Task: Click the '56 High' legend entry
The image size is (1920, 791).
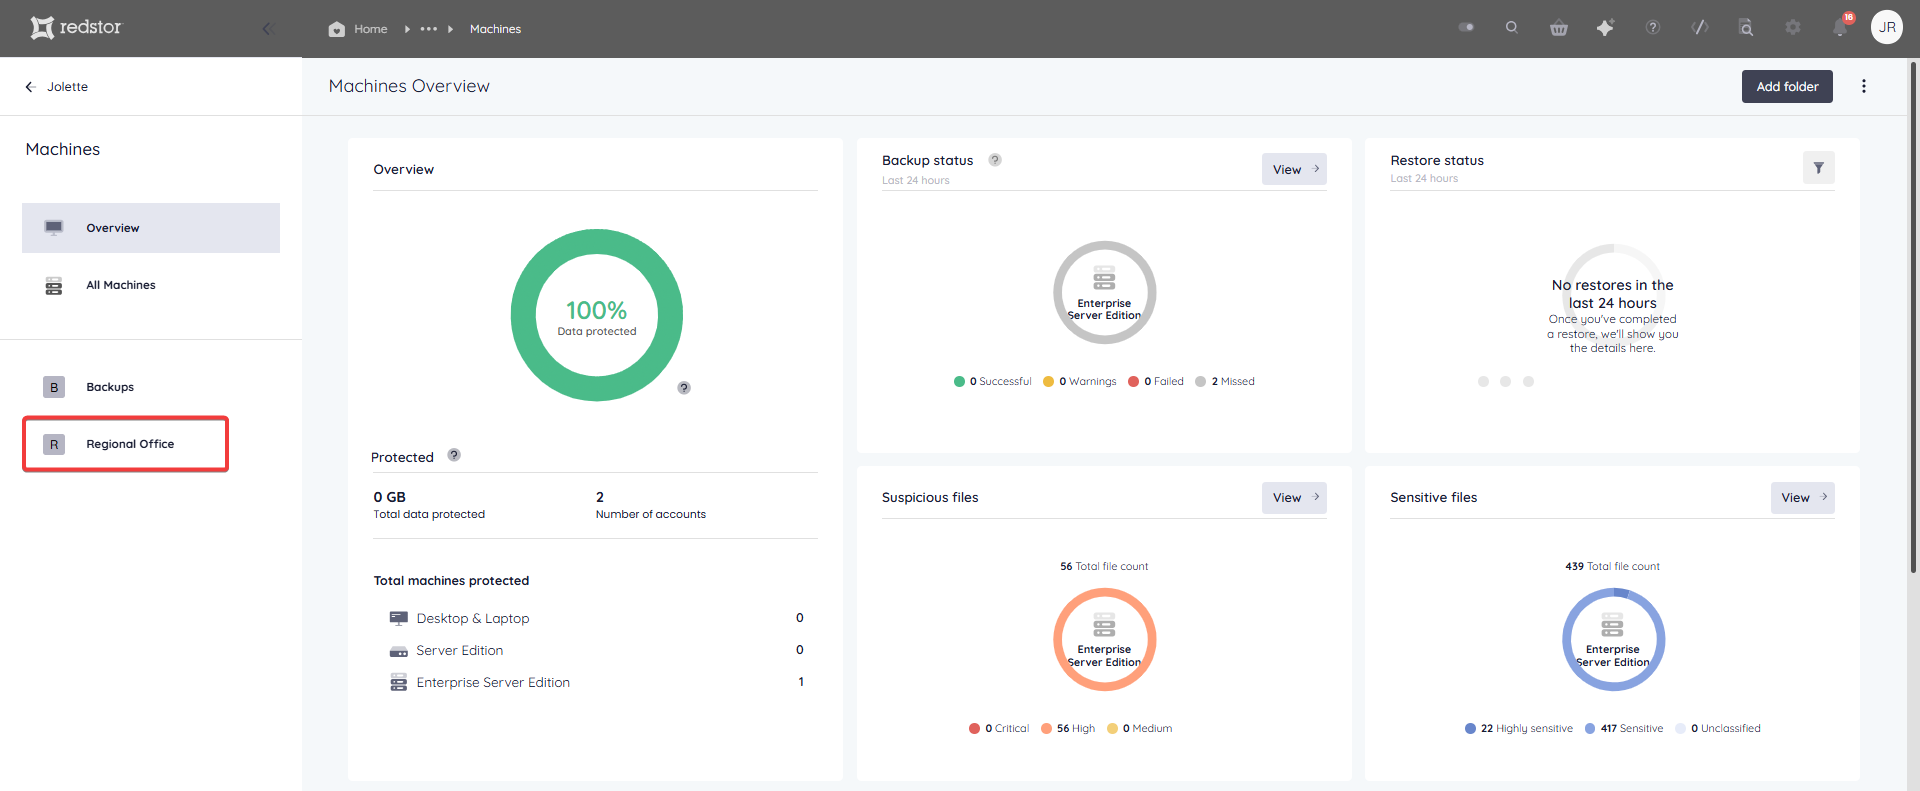Action: click(x=1068, y=728)
